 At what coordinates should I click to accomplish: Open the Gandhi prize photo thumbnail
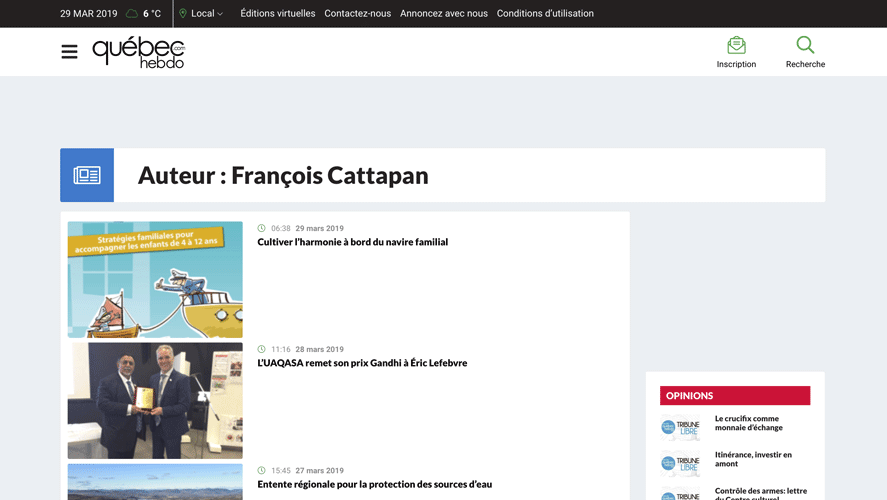[155, 400]
